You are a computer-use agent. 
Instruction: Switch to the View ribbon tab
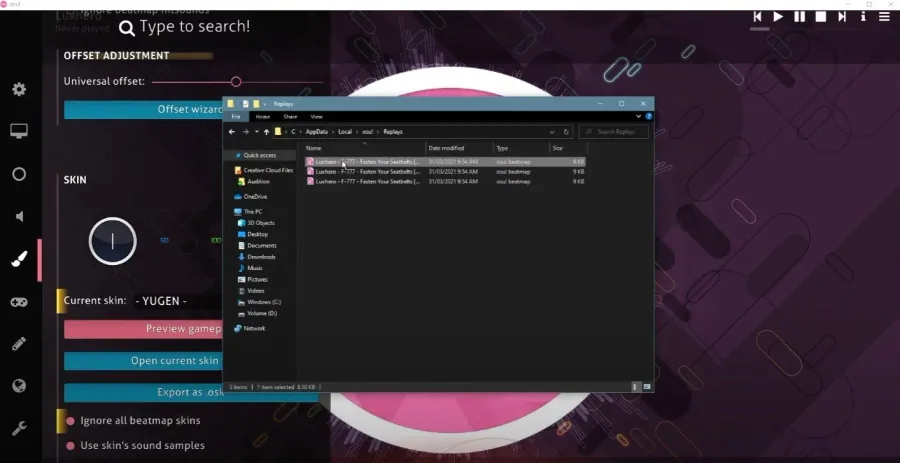[x=317, y=116]
